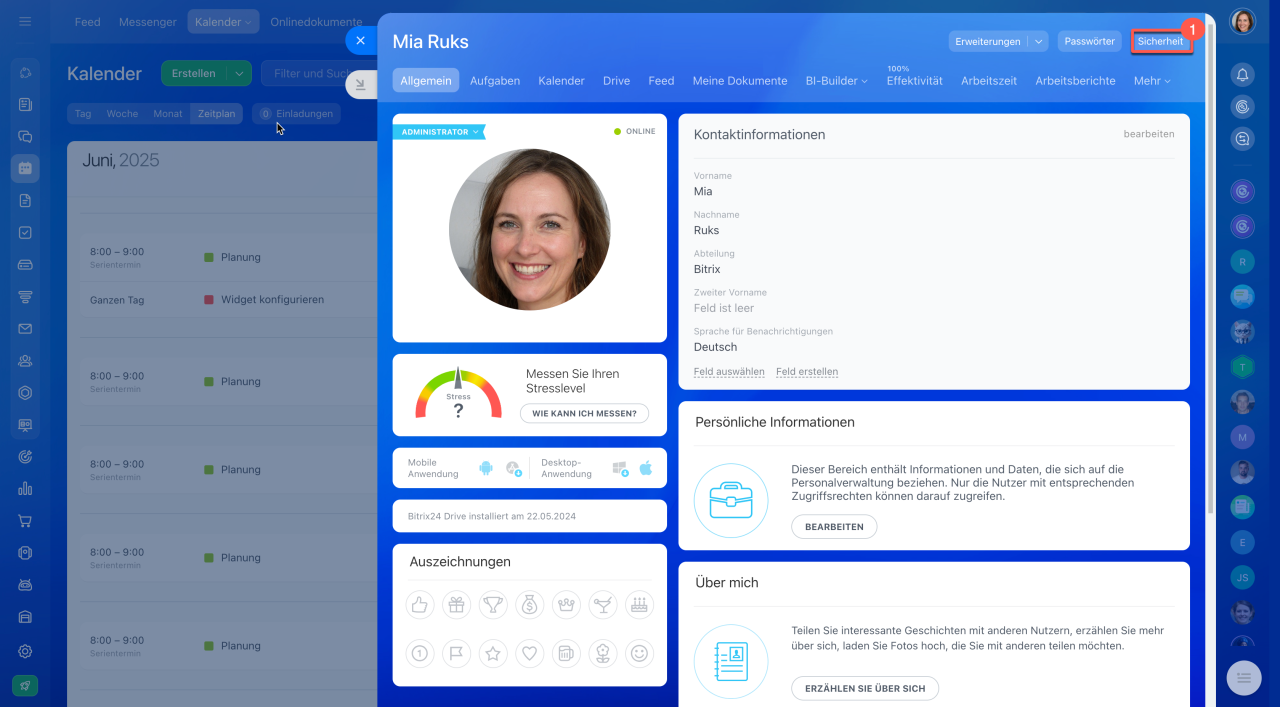Select the flower award badge
Viewport: 1280px width, 707px height.
pos(603,653)
